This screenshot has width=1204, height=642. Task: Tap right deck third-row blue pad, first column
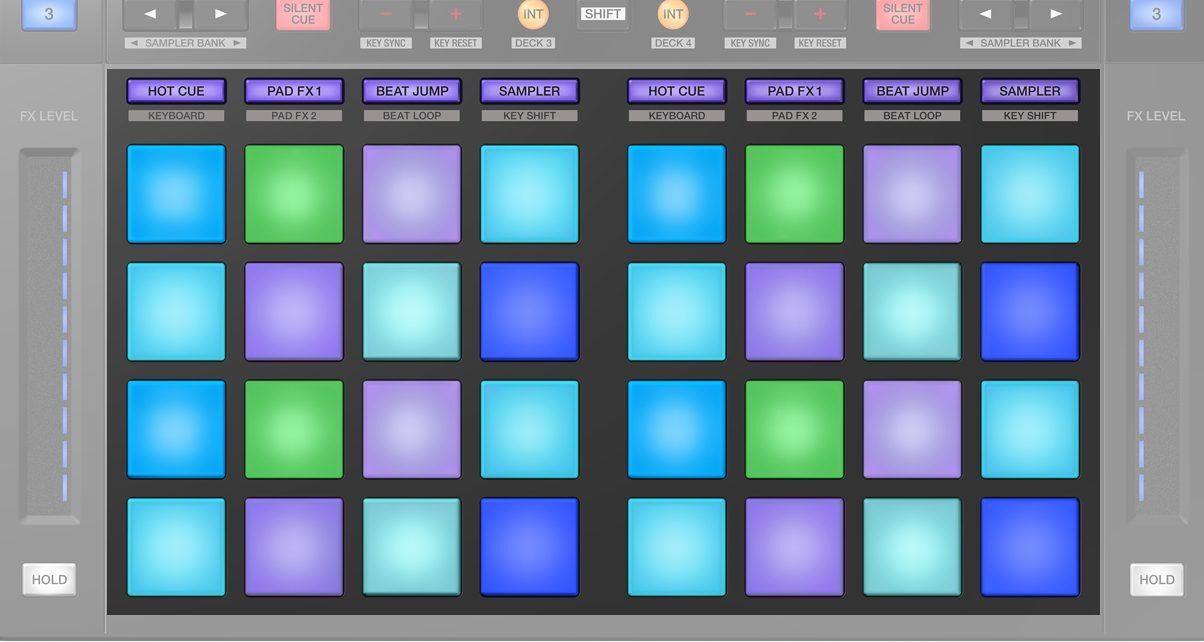pyautogui.click(x=677, y=430)
